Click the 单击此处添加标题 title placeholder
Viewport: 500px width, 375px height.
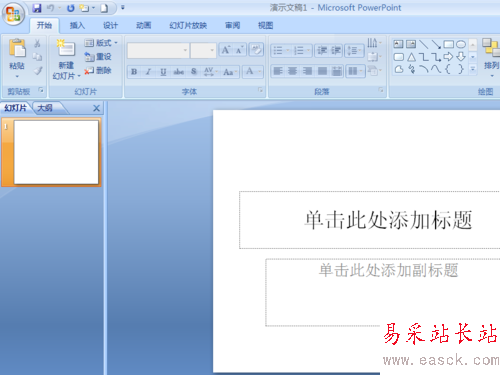(388, 220)
